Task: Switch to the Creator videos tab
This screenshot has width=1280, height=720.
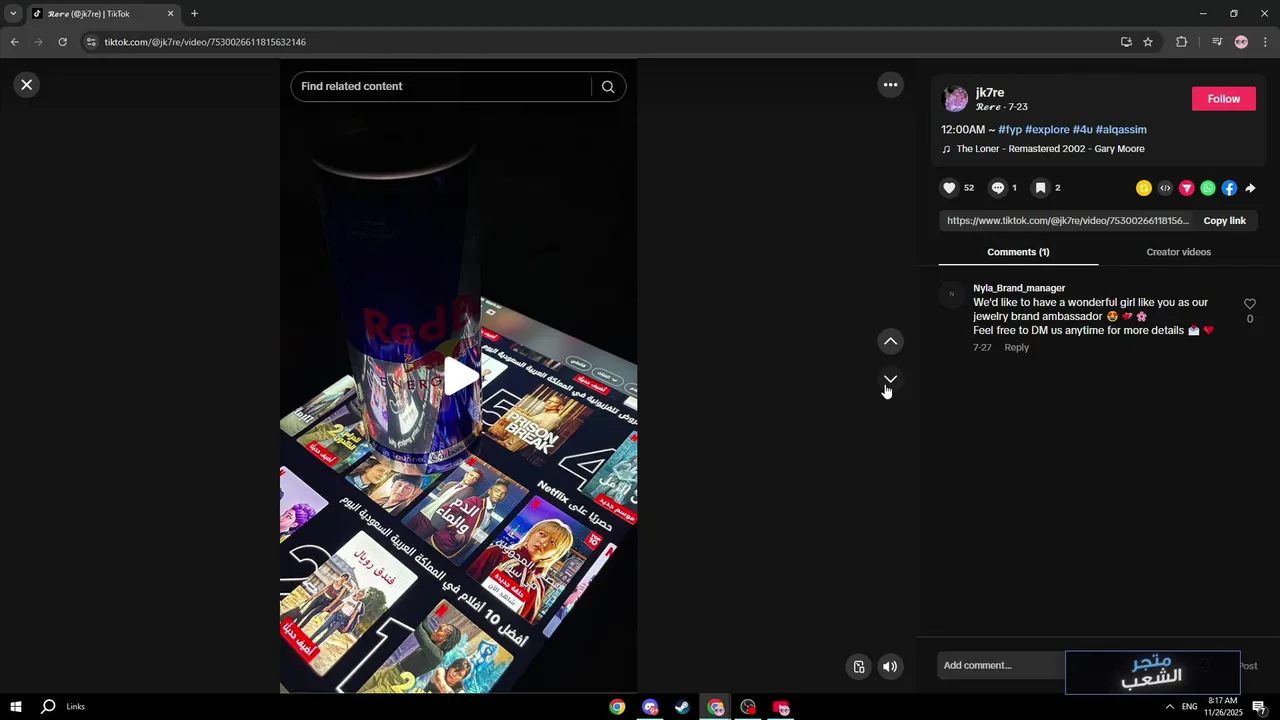Action: (1178, 252)
